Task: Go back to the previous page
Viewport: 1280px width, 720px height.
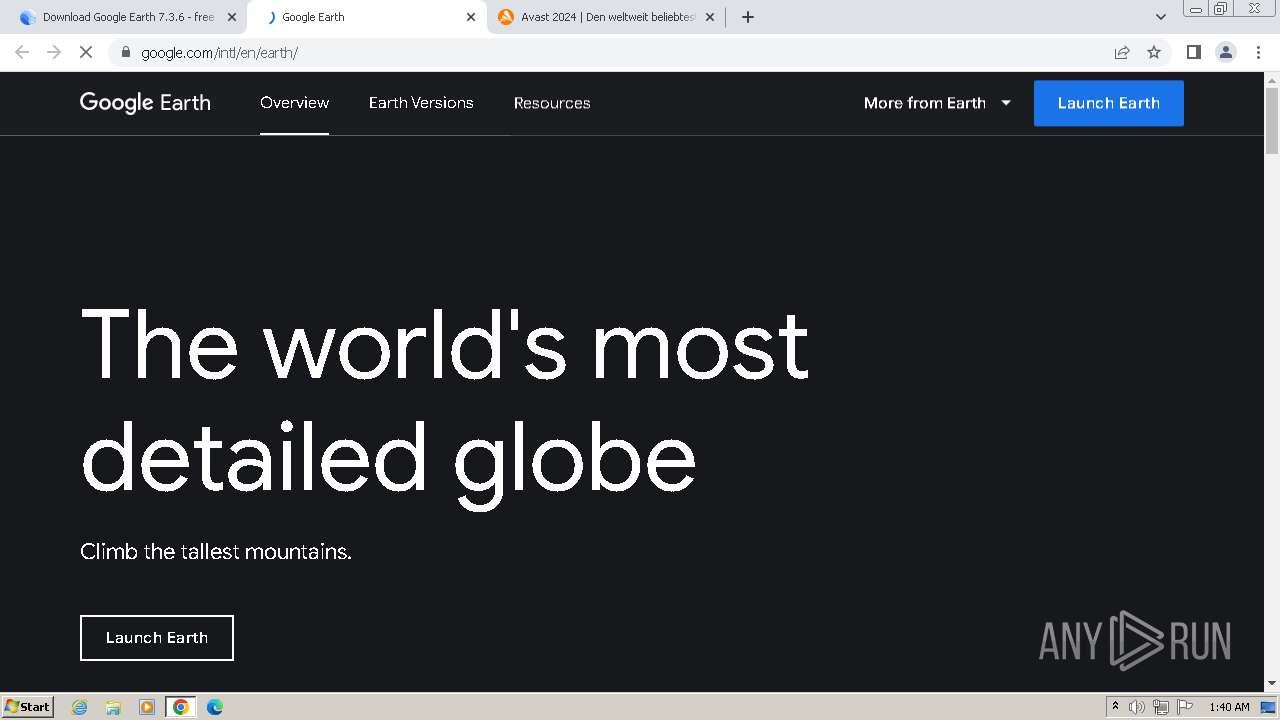Action: coord(22,52)
